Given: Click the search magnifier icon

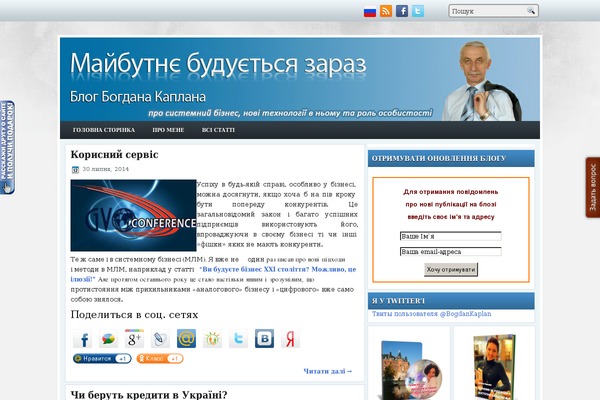Looking at the screenshot, I should pos(531,11).
